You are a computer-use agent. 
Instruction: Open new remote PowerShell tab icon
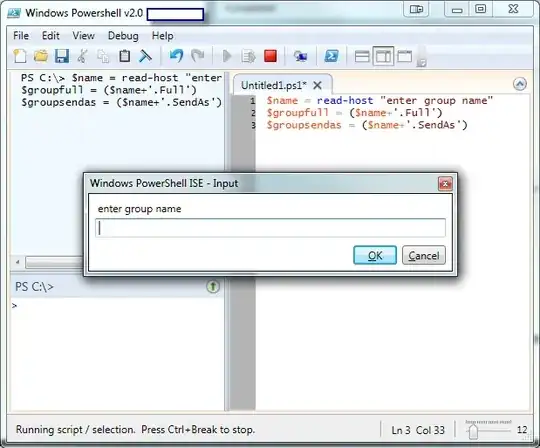tap(300, 56)
